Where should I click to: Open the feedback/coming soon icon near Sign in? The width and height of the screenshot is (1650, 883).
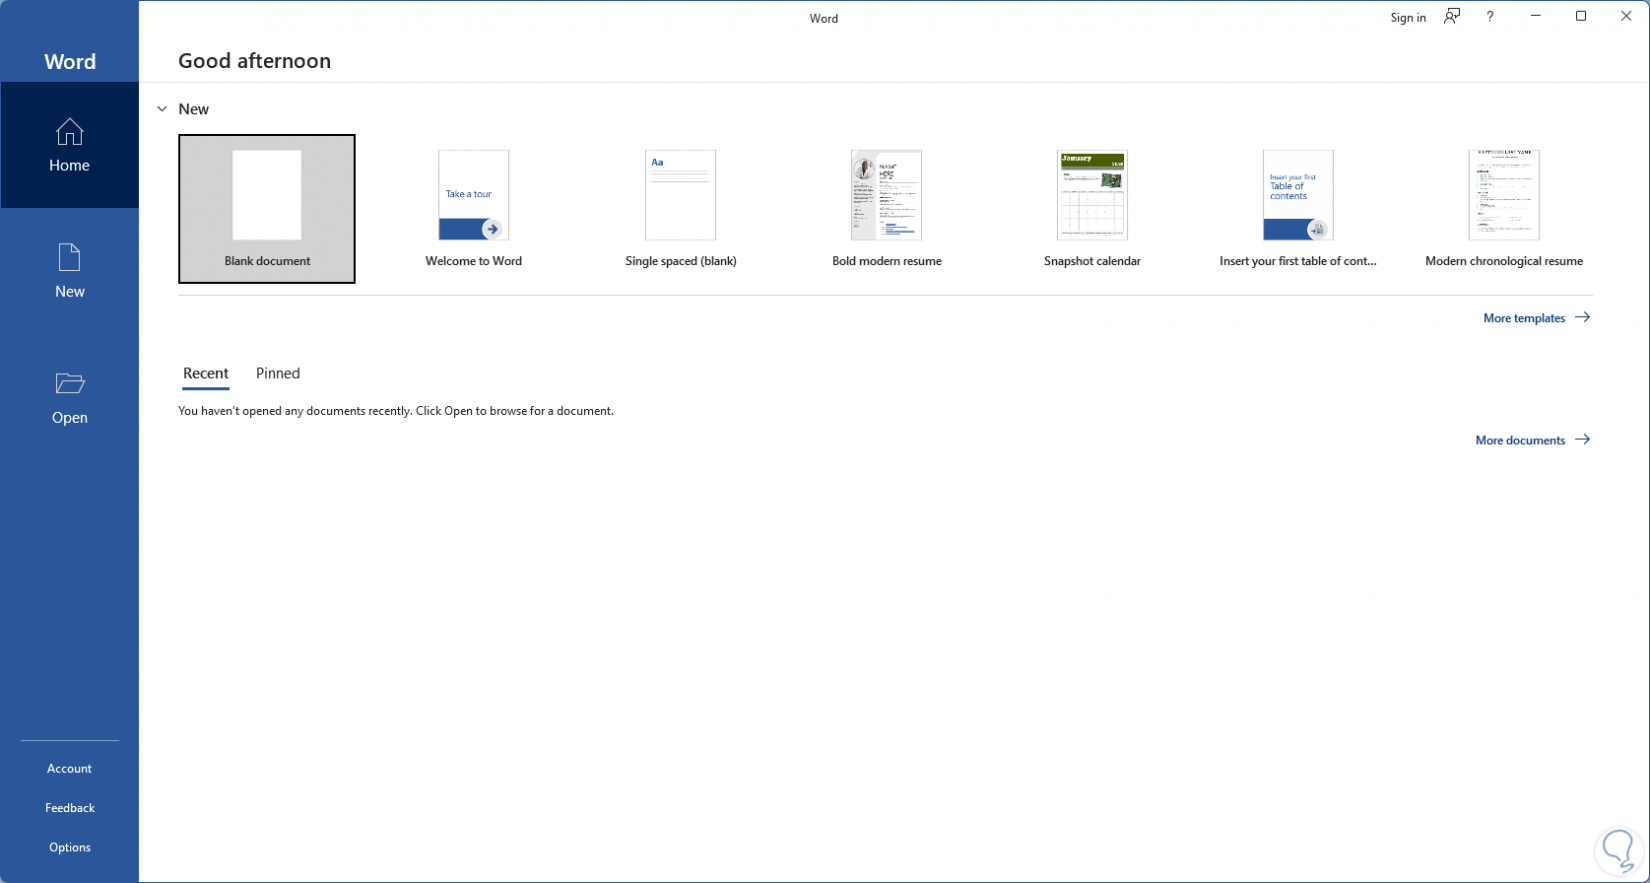tap(1452, 16)
